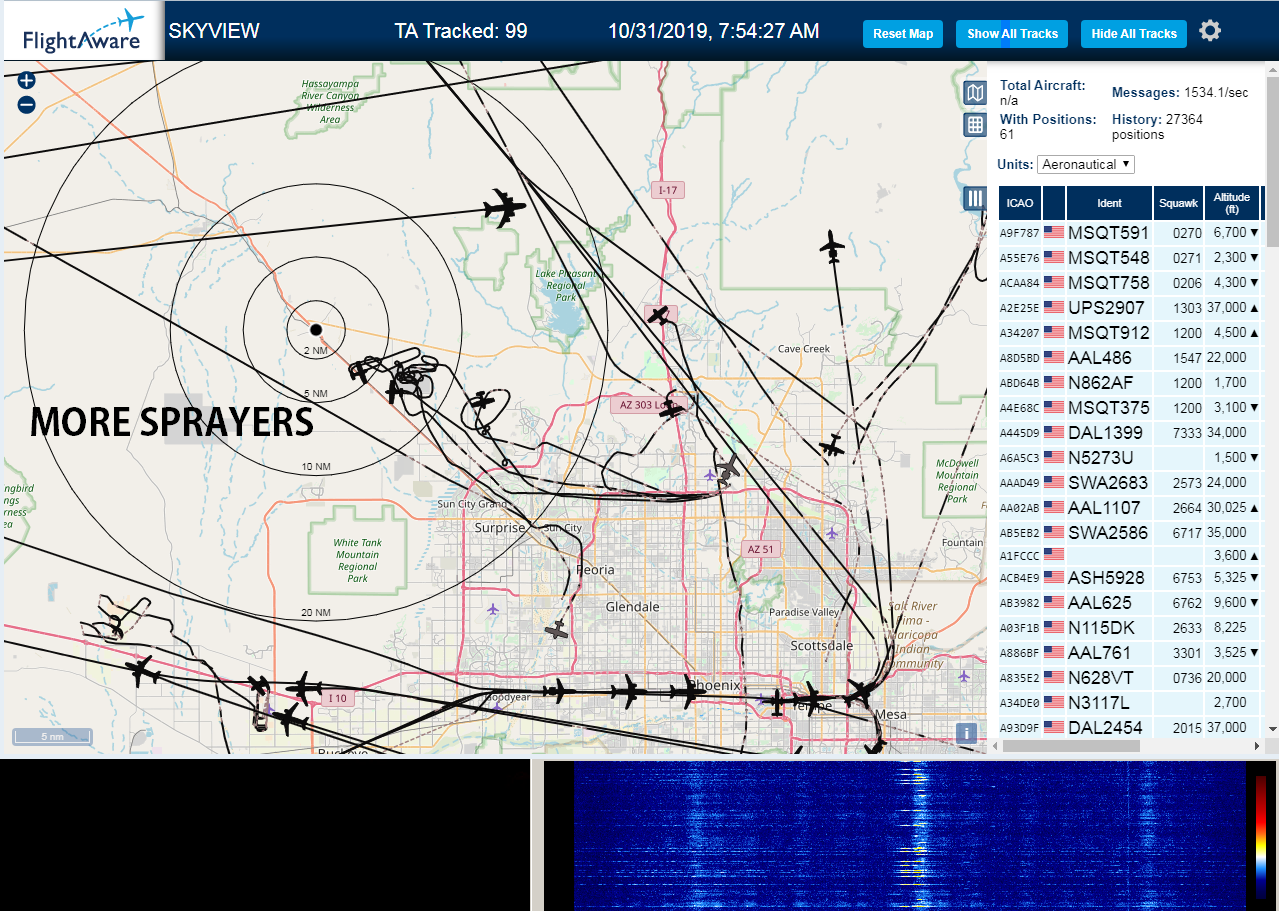
Task: Select aircraft icon near AZ 303 Loop label
Action: (x=672, y=407)
